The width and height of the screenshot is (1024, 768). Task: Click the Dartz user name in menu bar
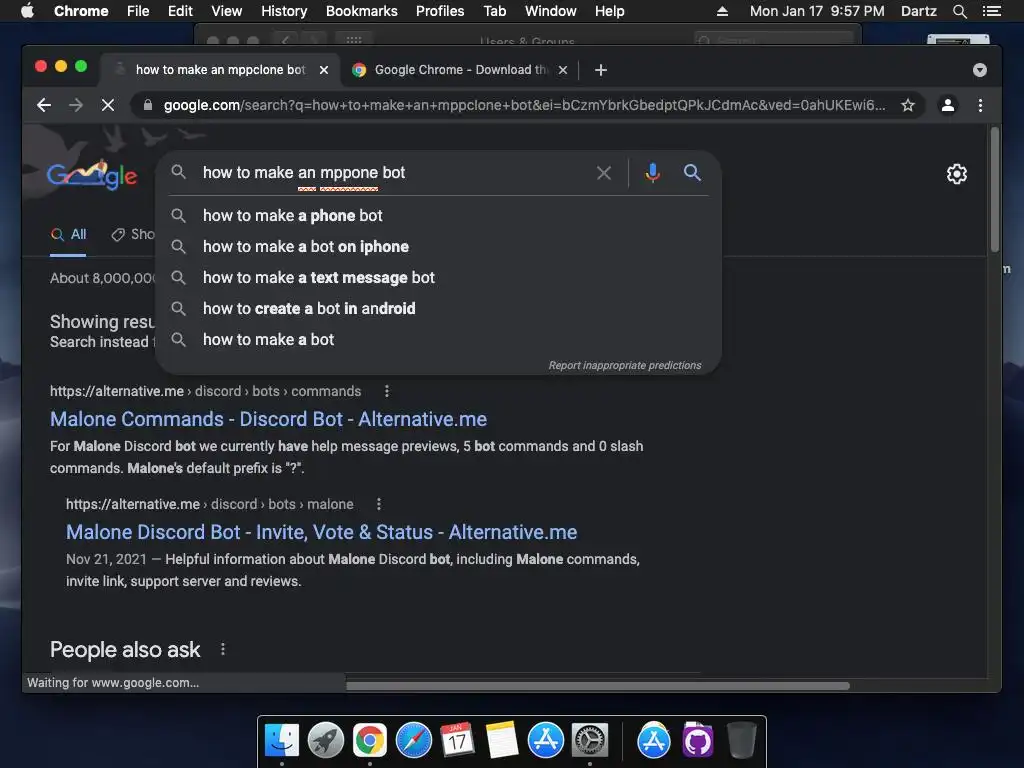(918, 11)
